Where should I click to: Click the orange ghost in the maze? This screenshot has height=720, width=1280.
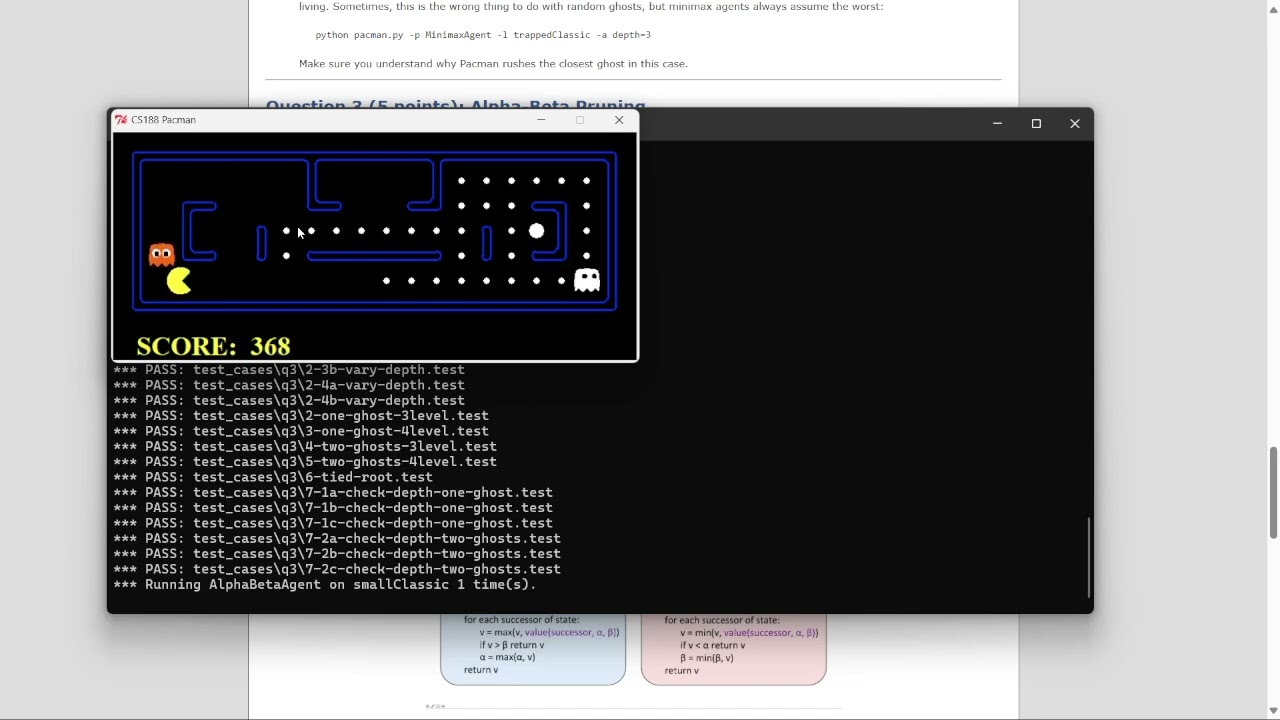pyautogui.click(x=162, y=255)
